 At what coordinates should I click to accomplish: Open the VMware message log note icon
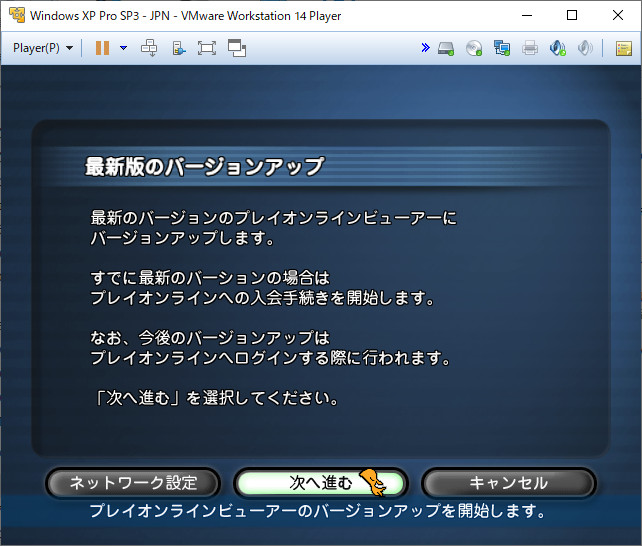pos(624,48)
